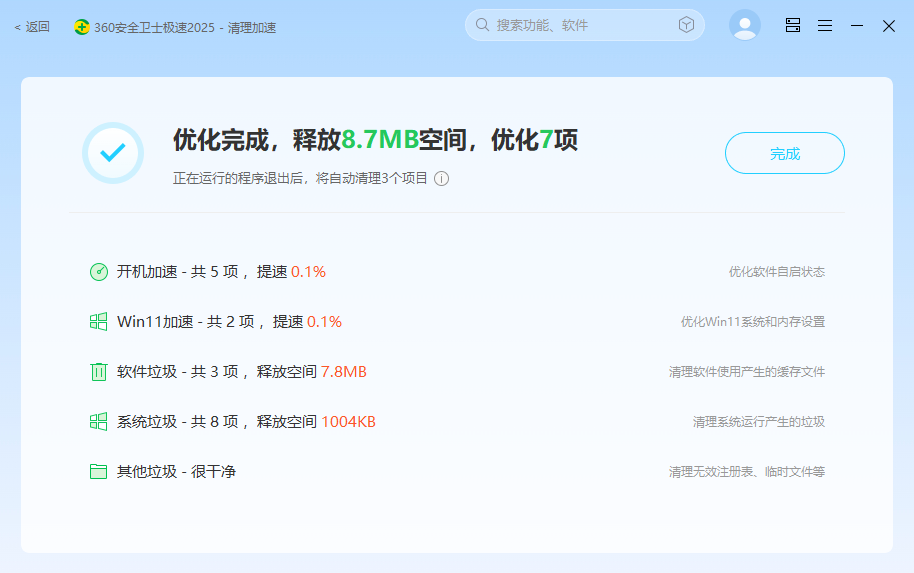Viewport: 914px width, 573px height.
Task: Select the Win11加速 result row
Action: [x=457, y=322]
